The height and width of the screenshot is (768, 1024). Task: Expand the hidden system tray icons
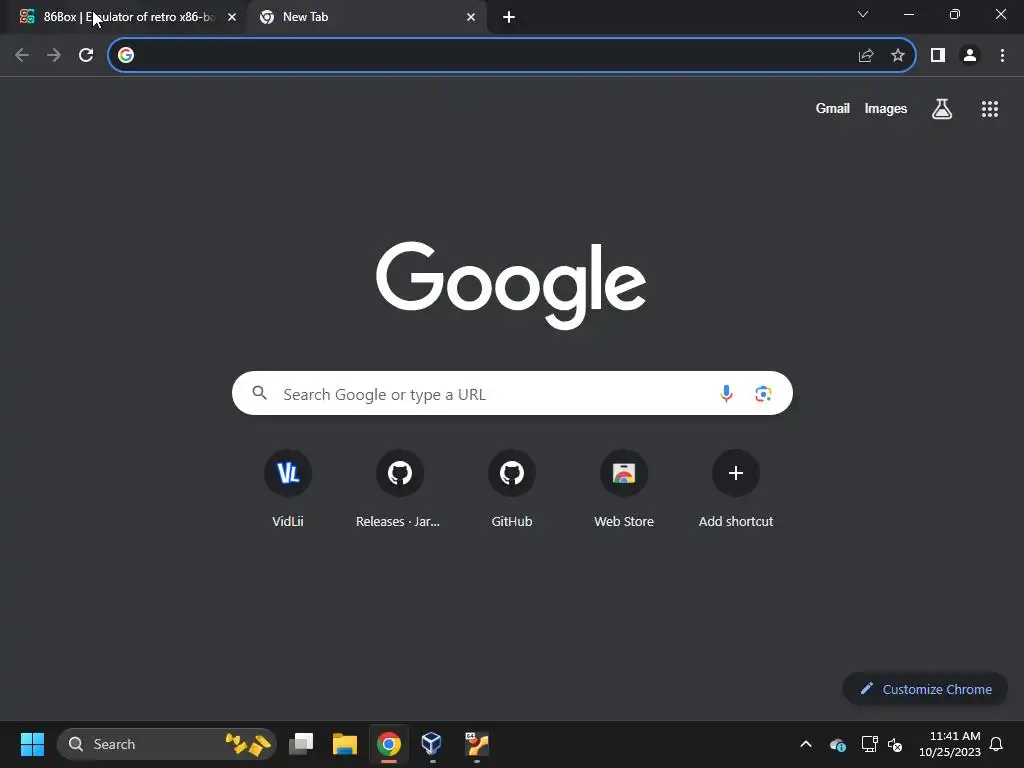[806, 744]
